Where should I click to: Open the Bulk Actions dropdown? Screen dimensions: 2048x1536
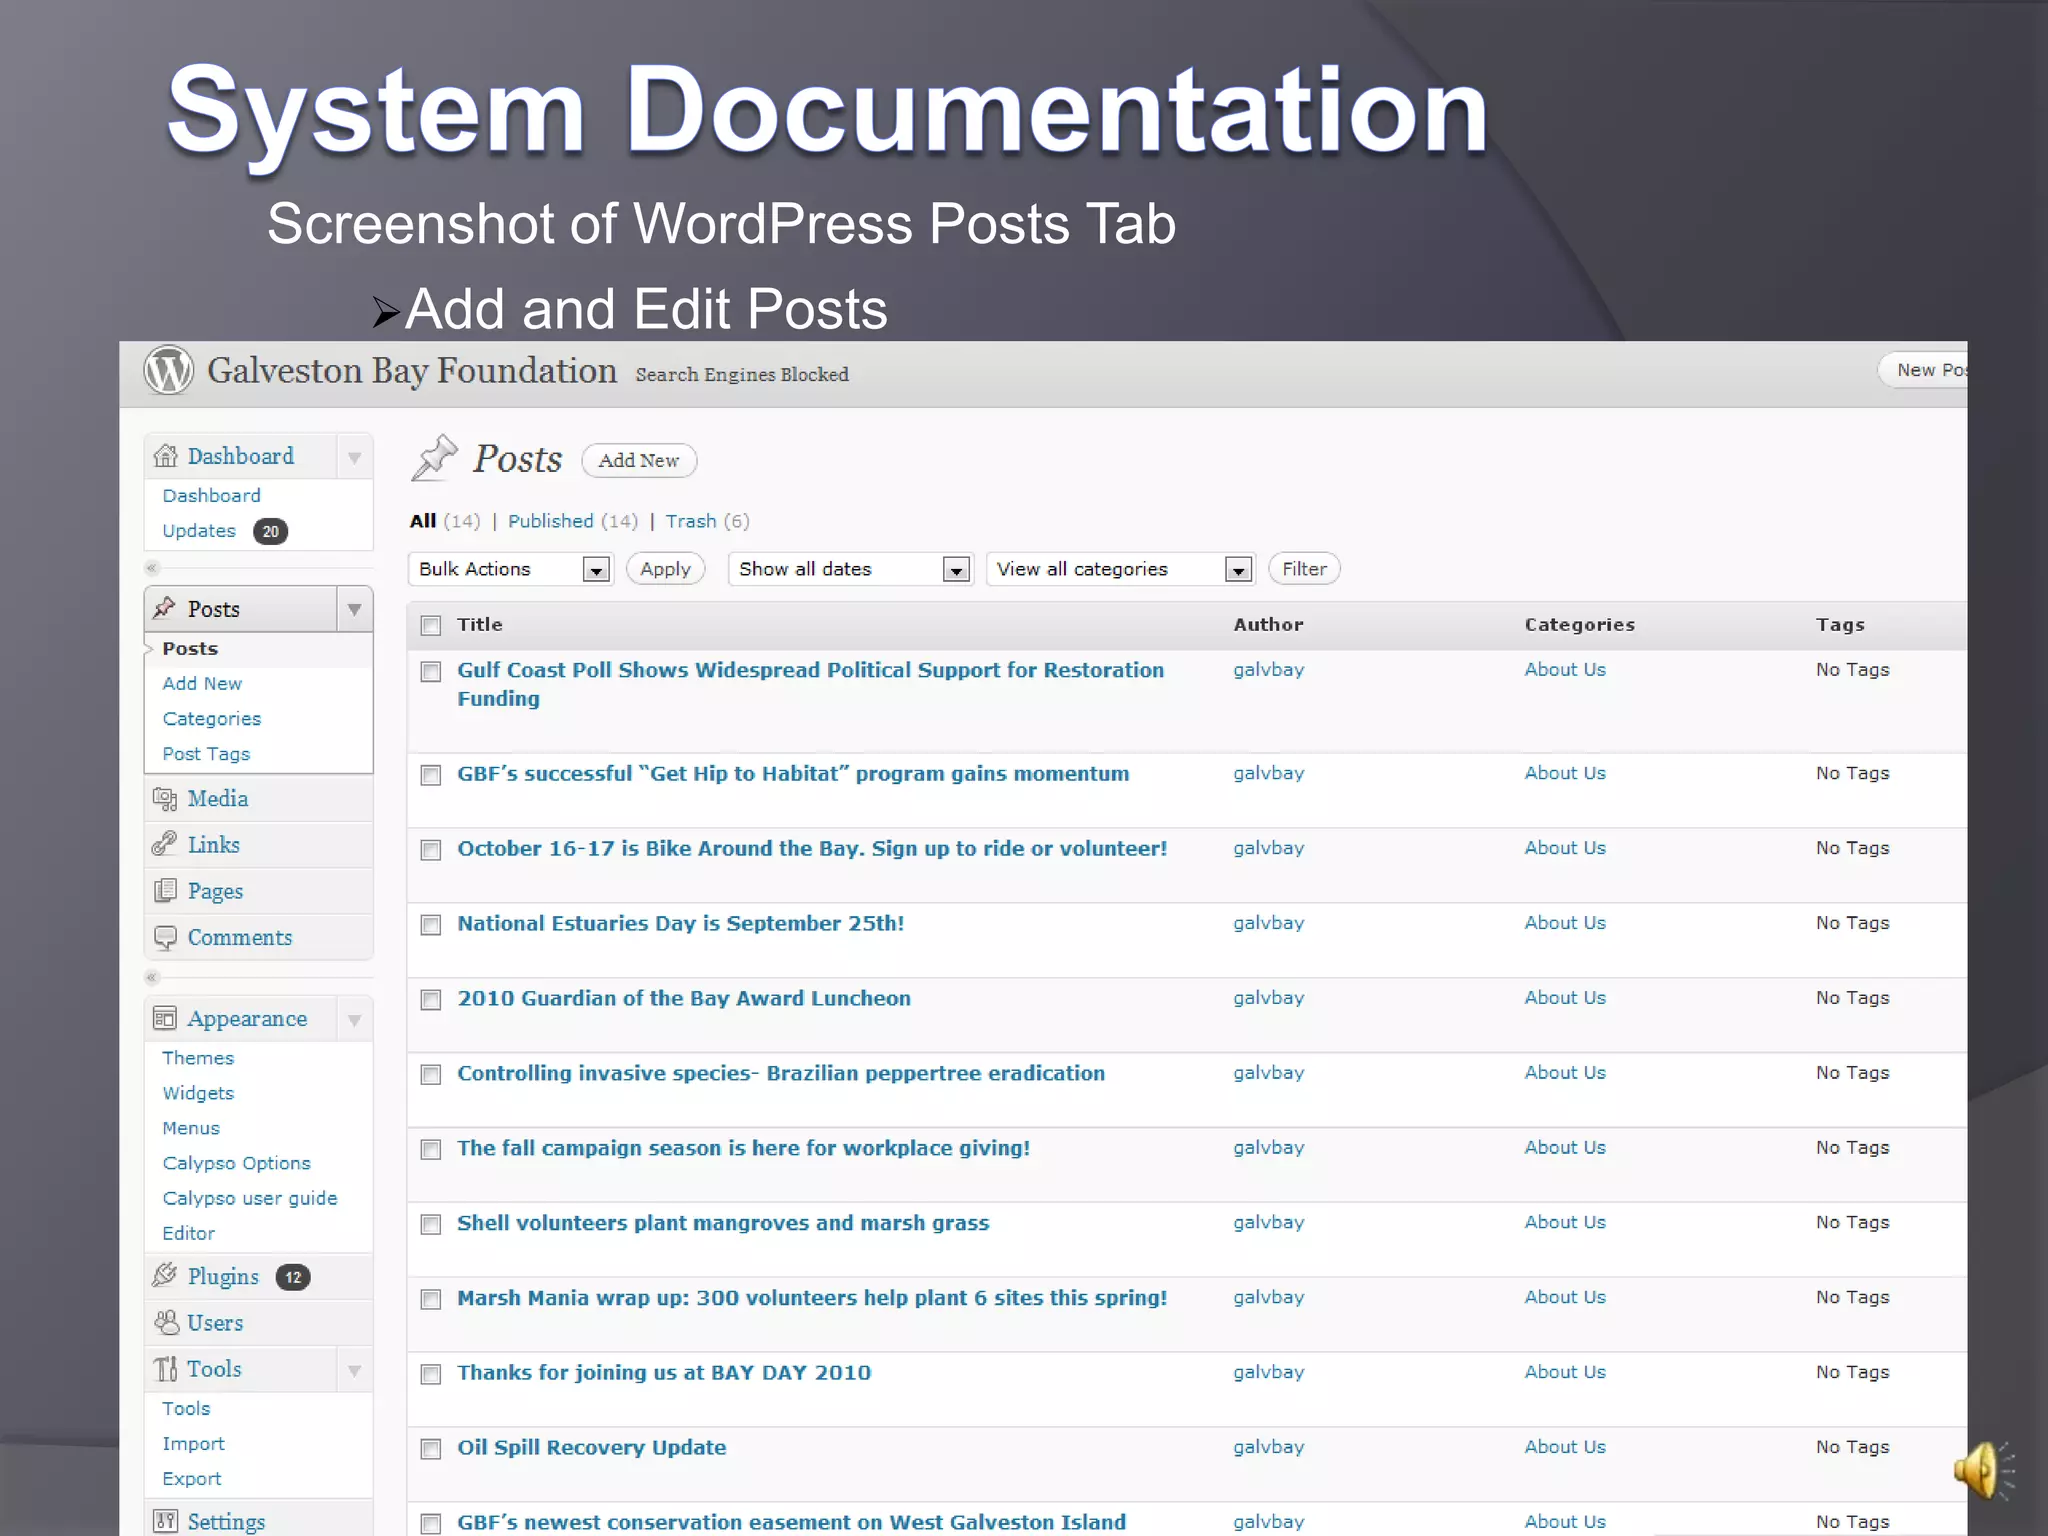(x=510, y=569)
